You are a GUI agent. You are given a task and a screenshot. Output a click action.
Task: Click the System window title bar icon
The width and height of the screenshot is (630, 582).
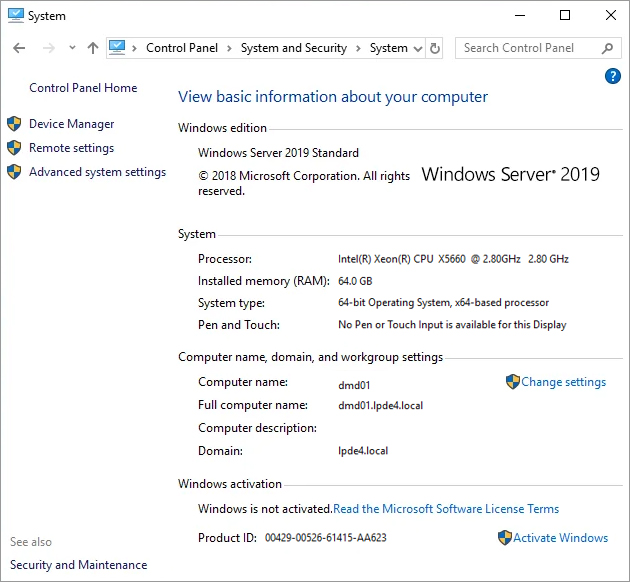coord(16,16)
